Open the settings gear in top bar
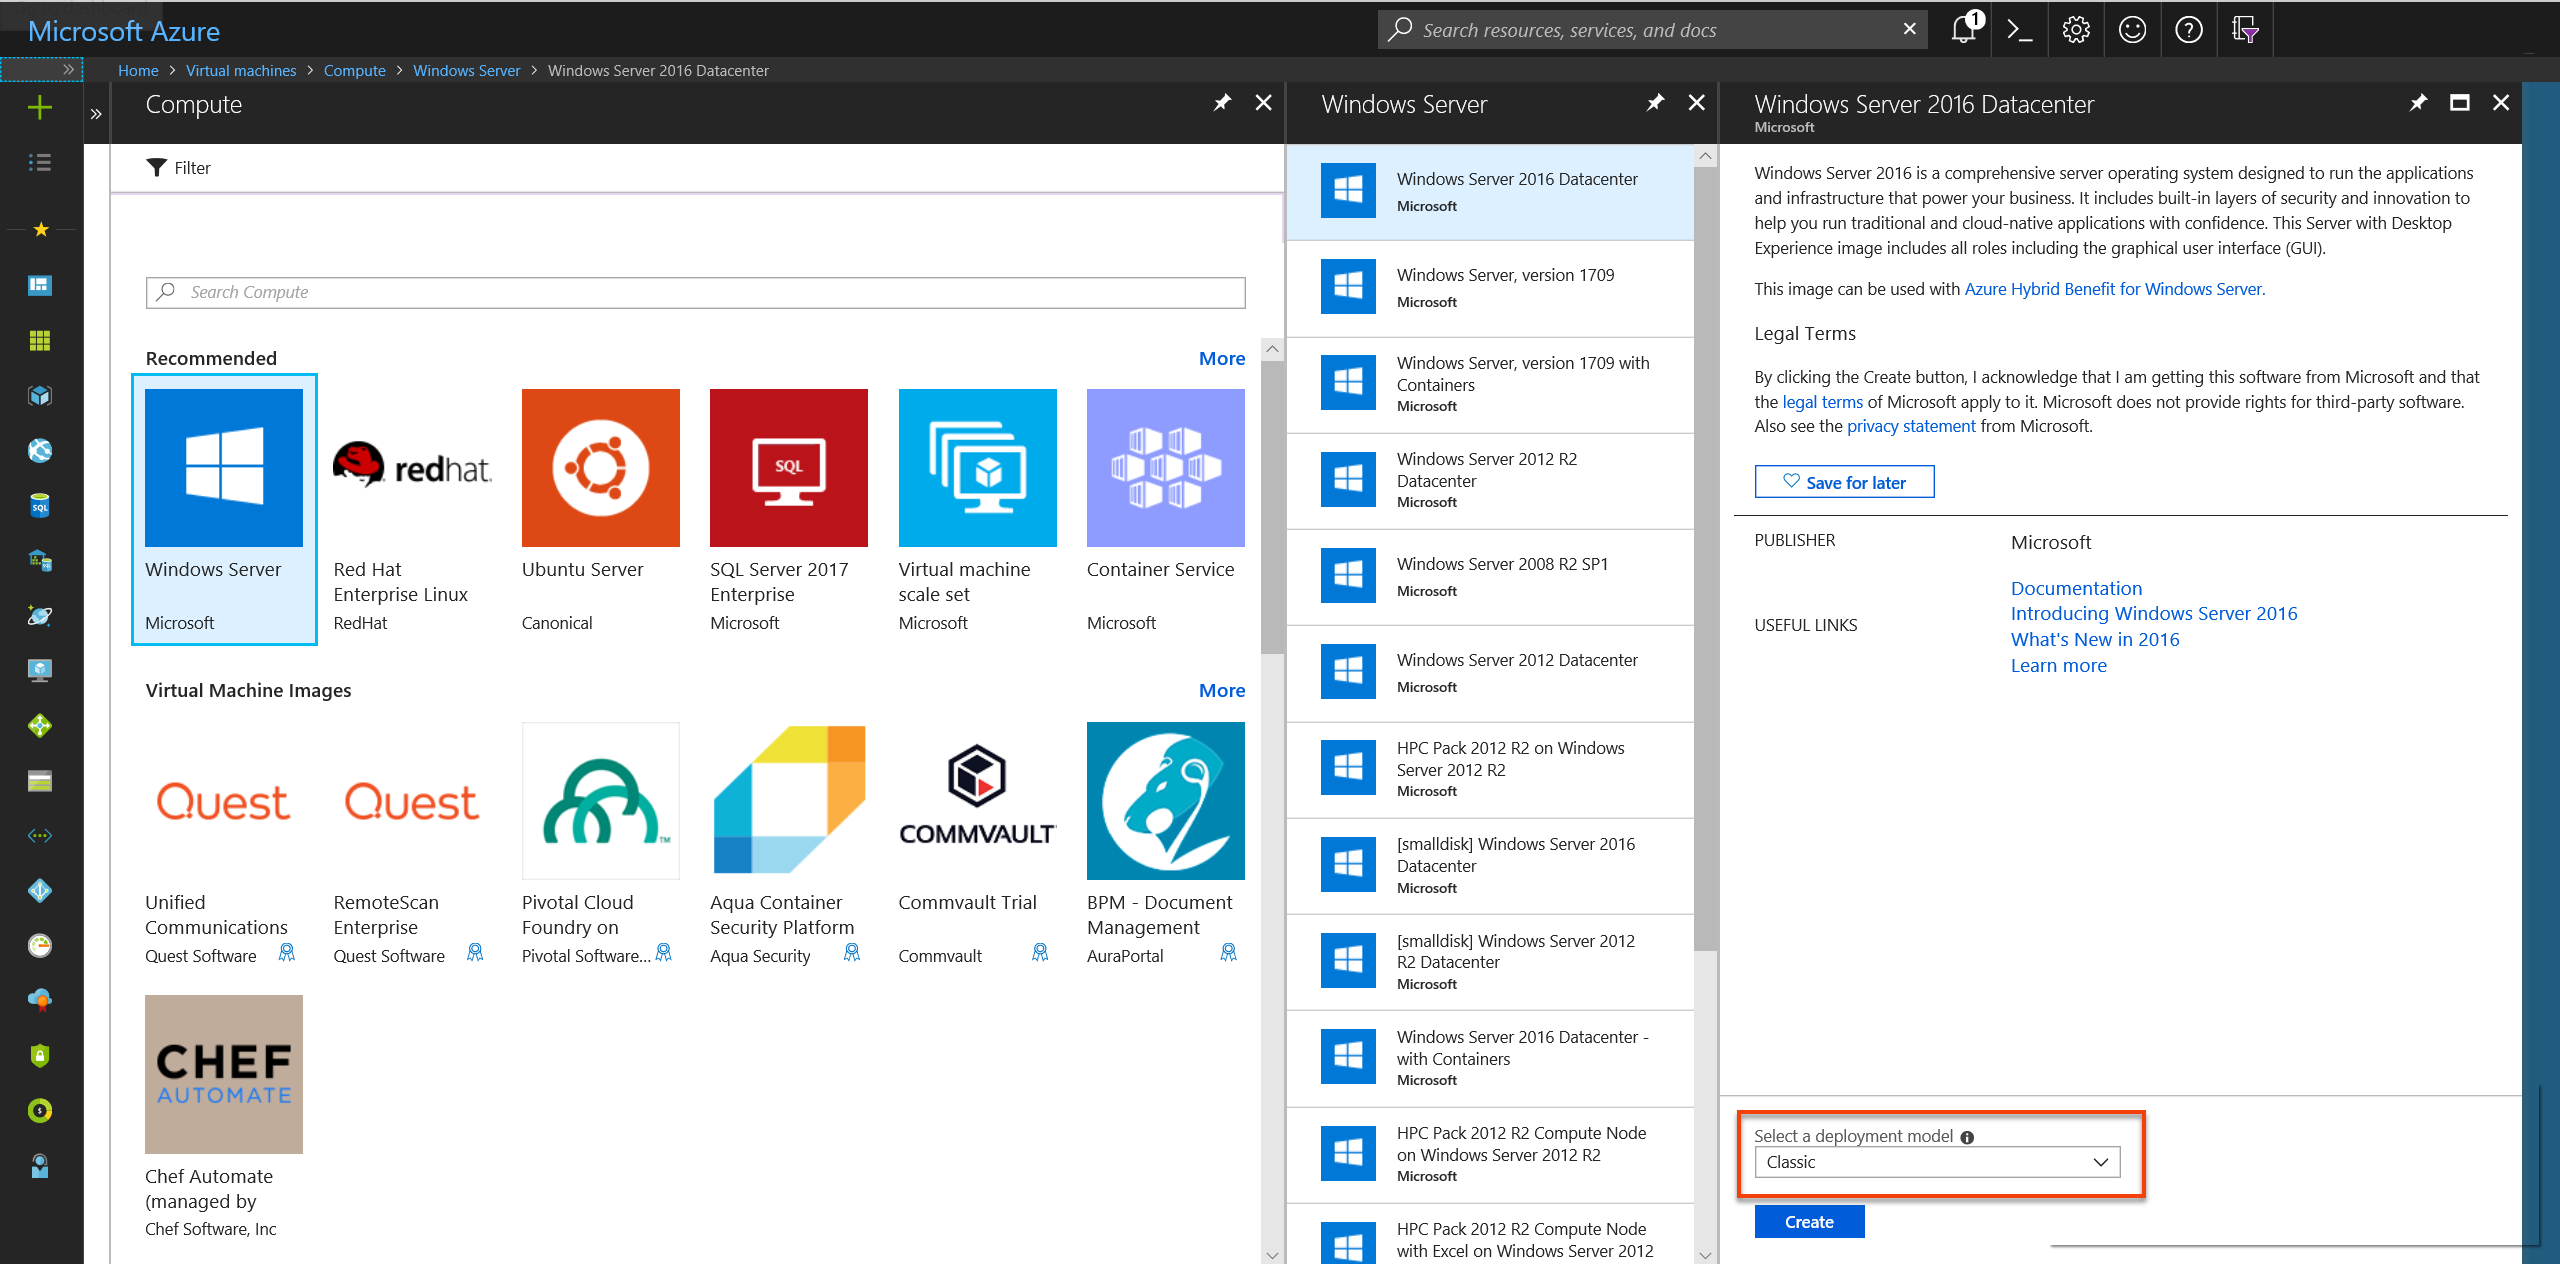Viewport: 2560px width, 1264px height. pyautogui.click(x=2076, y=30)
